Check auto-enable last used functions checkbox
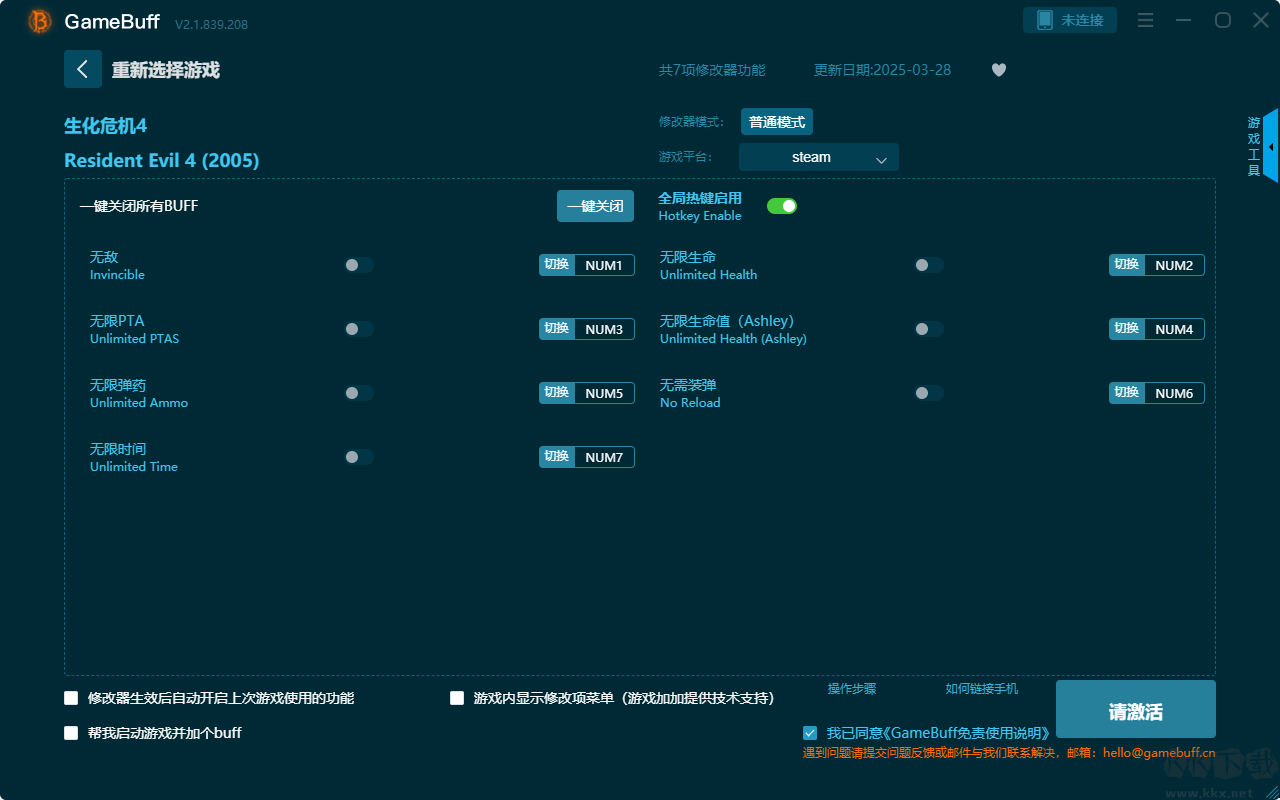 click(x=71, y=698)
